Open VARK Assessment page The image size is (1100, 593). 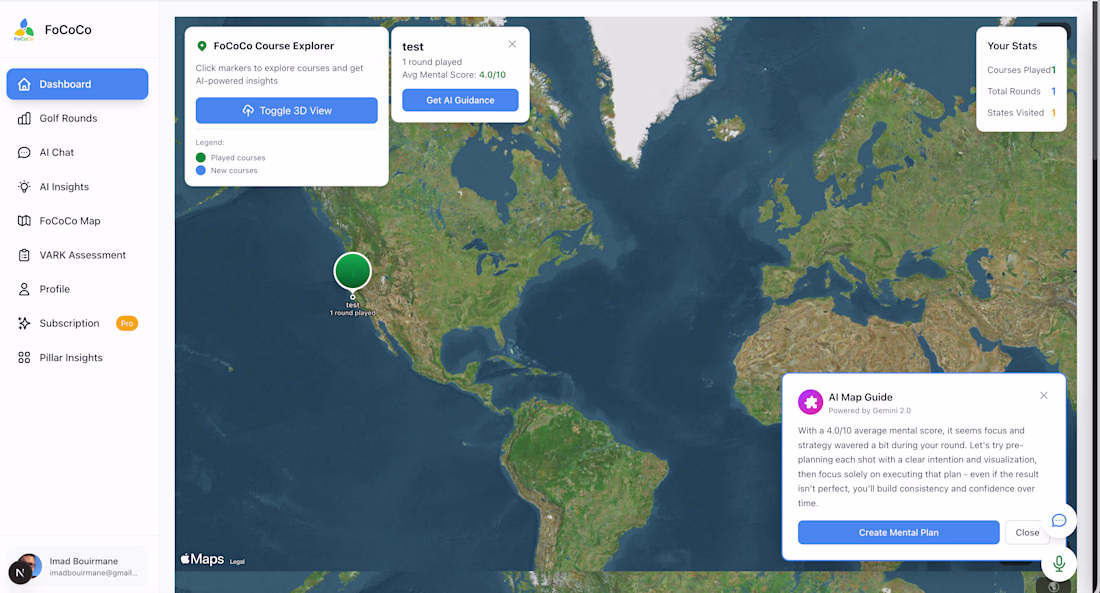click(x=77, y=255)
